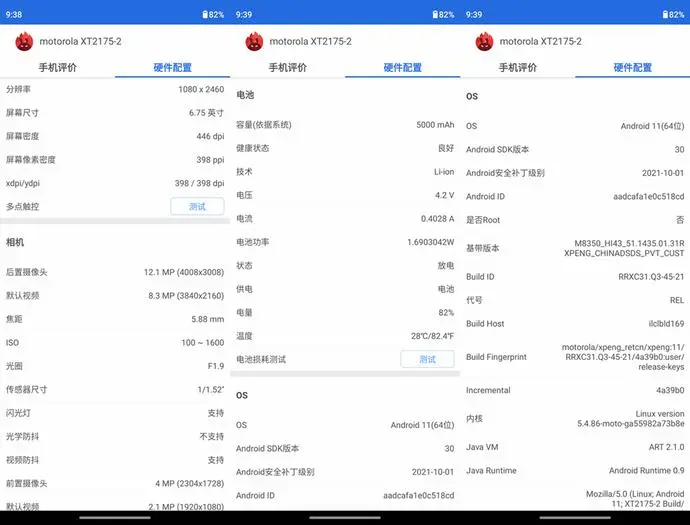Tap the battery icon in the 9:38 status bar
Viewport: 690px width, 525px height.
coord(205,15)
